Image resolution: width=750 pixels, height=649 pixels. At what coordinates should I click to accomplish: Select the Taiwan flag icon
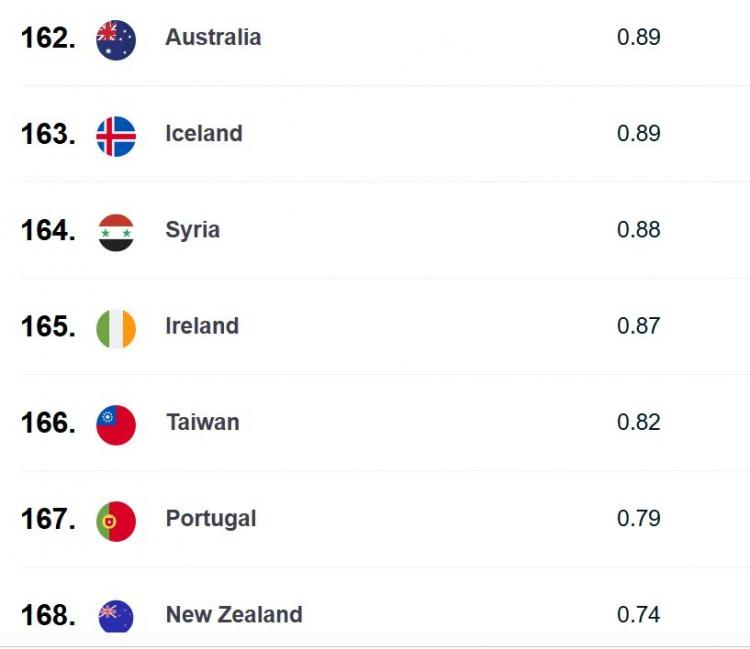(x=116, y=425)
